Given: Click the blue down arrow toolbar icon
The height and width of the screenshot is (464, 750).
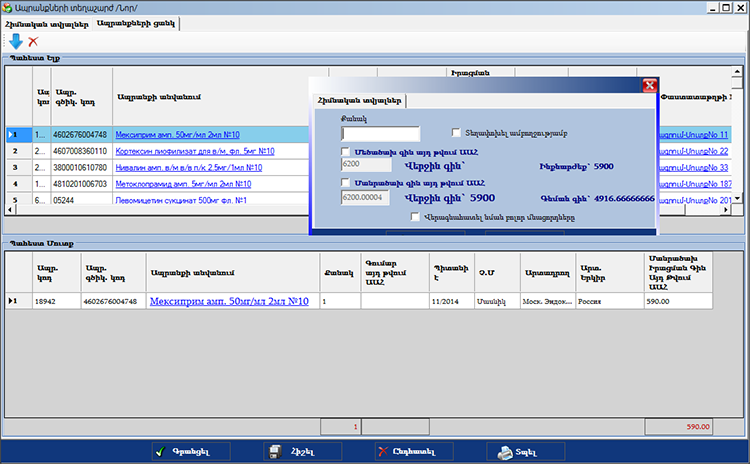Looking at the screenshot, I should pos(15,41).
